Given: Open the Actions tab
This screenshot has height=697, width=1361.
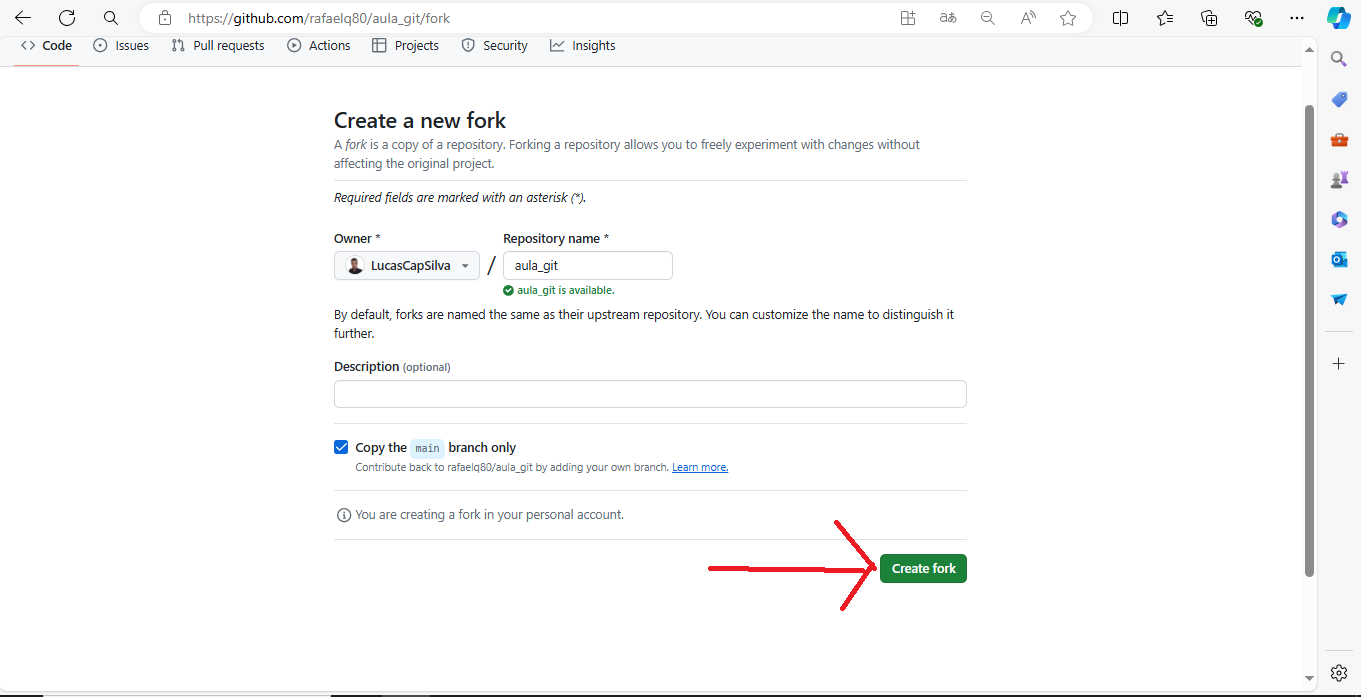Looking at the screenshot, I should pyautogui.click(x=319, y=45).
